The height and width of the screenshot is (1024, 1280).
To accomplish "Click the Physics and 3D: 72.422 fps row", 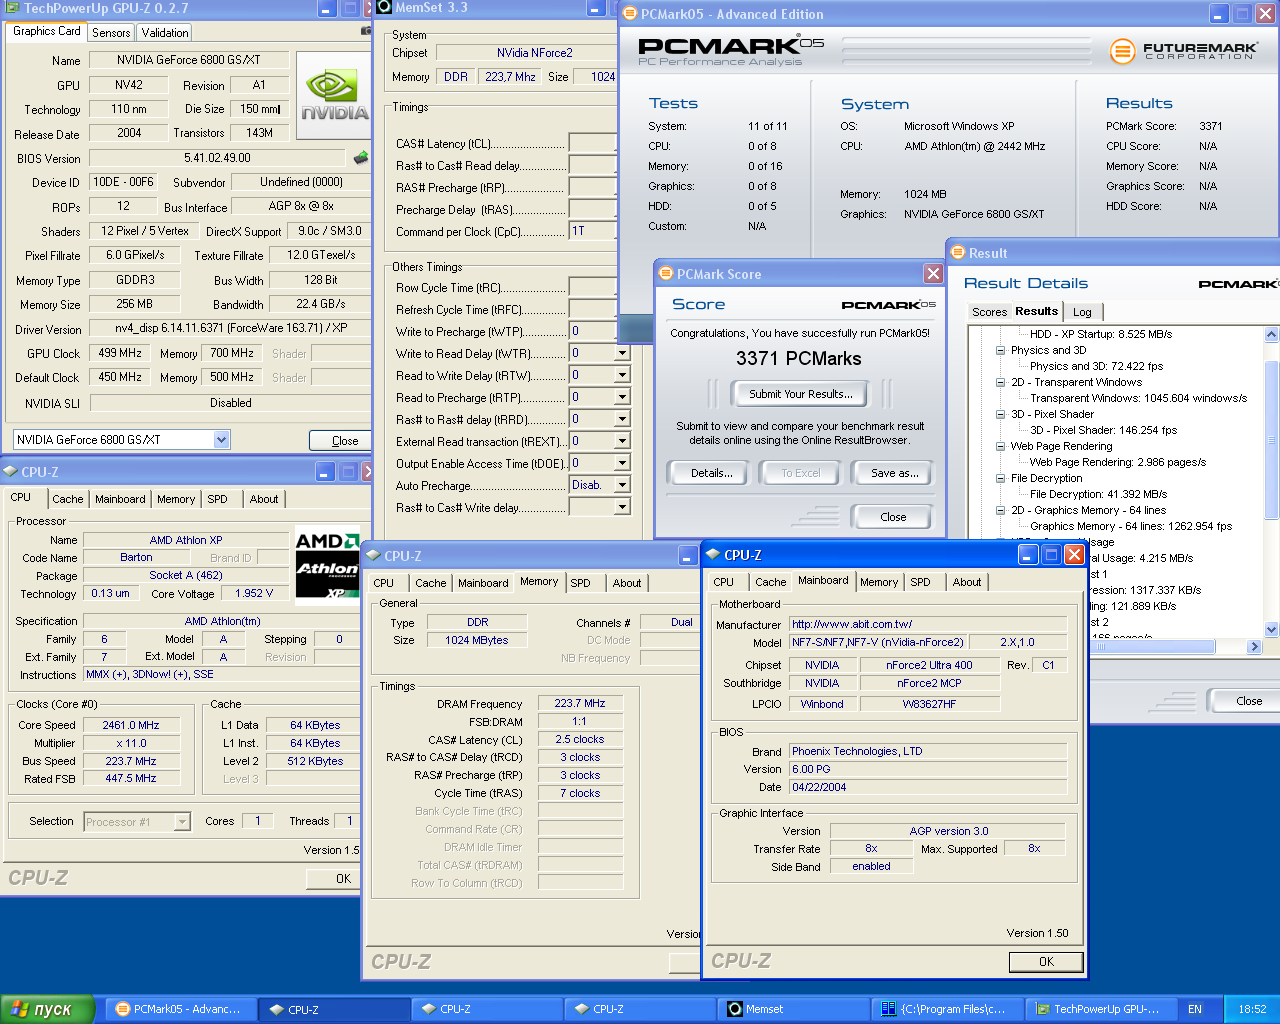I will click(x=1096, y=366).
